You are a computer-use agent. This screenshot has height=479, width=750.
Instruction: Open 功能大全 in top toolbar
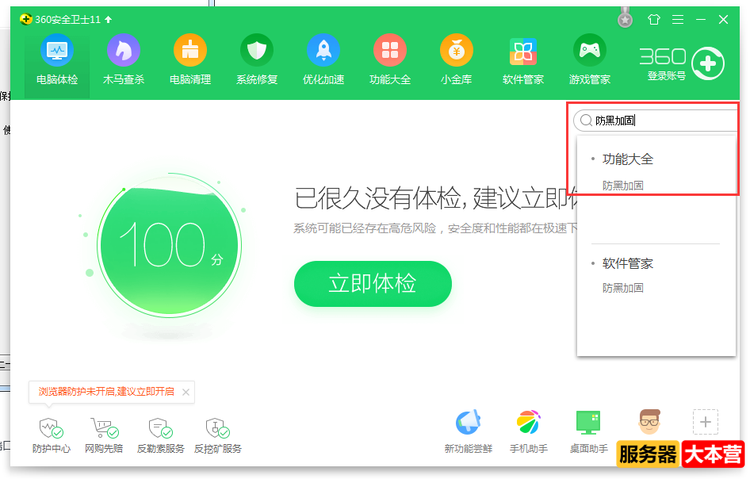[390, 60]
